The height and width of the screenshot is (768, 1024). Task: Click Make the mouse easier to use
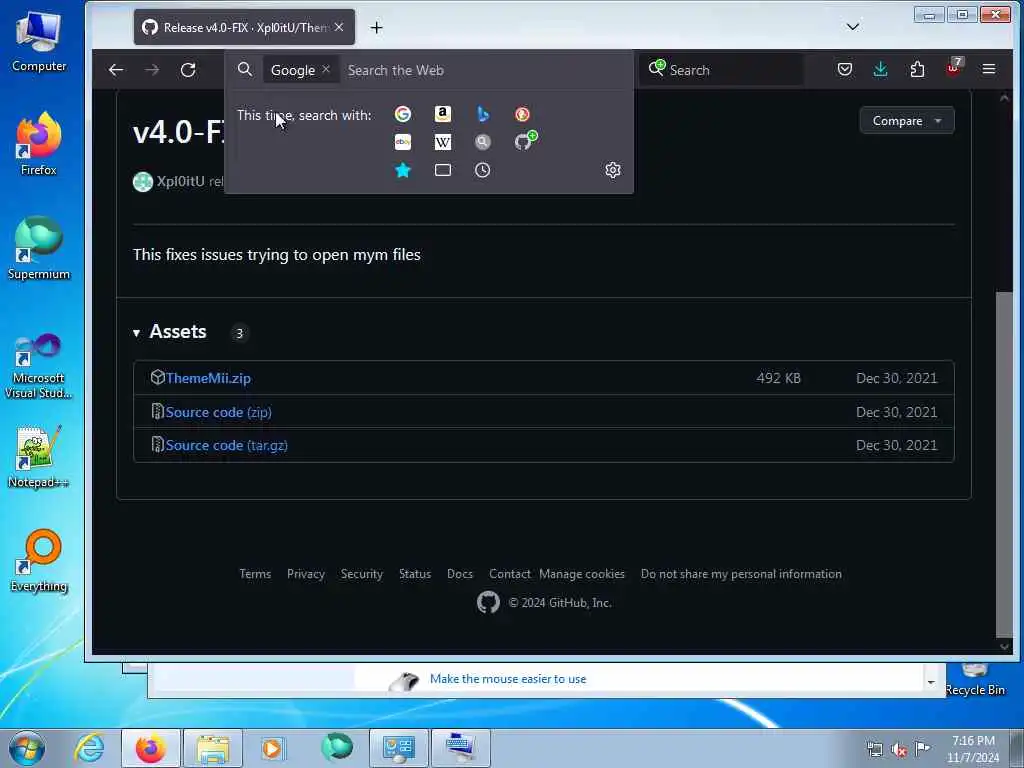(507, 679)
